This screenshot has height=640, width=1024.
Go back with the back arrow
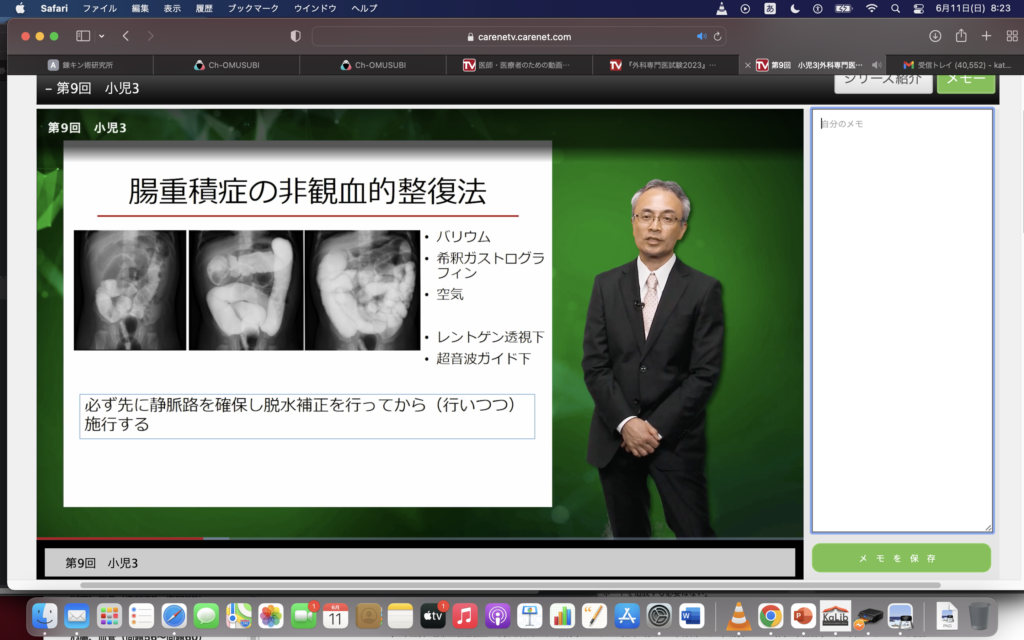click(x=126, y=36)
